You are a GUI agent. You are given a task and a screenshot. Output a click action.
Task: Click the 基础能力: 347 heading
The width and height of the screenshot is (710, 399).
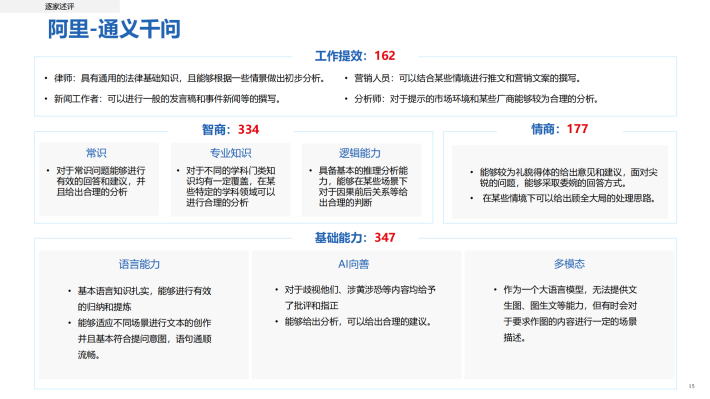pyautogui.click(x=355, y=238)
